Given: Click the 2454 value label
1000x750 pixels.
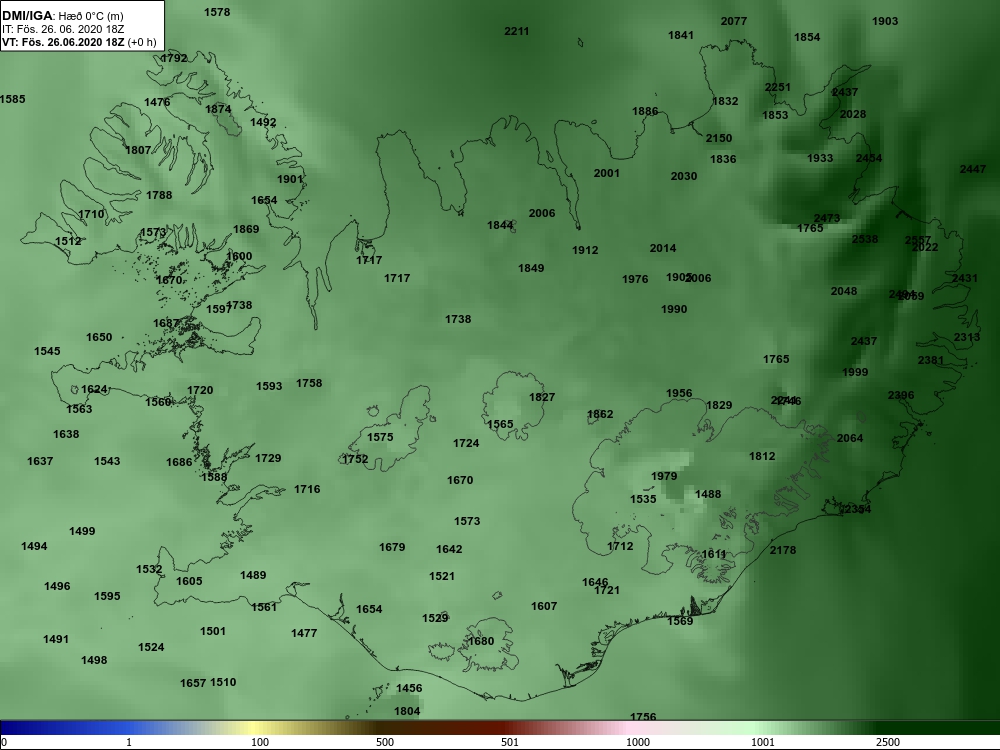Looking at the screenshot, I should (869, 158).
